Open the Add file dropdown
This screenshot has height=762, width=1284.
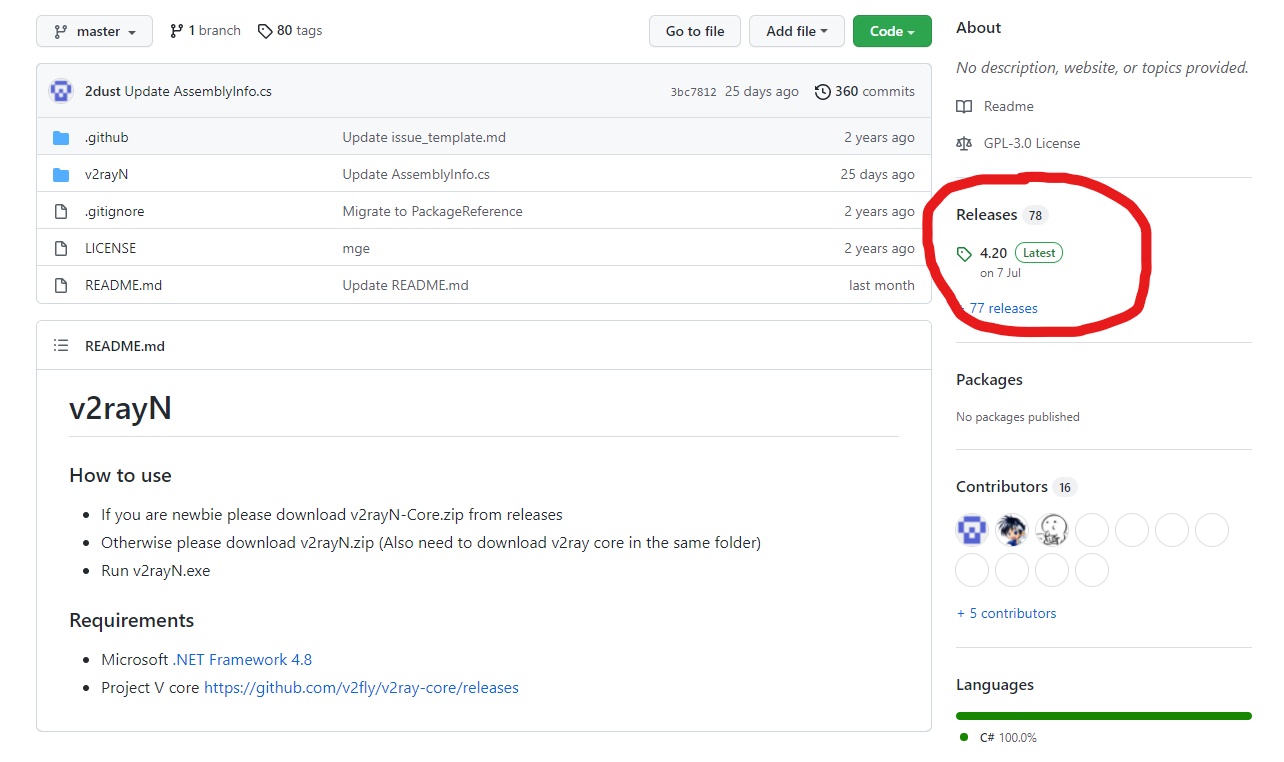pyautogui.click(x=796, y=31)
